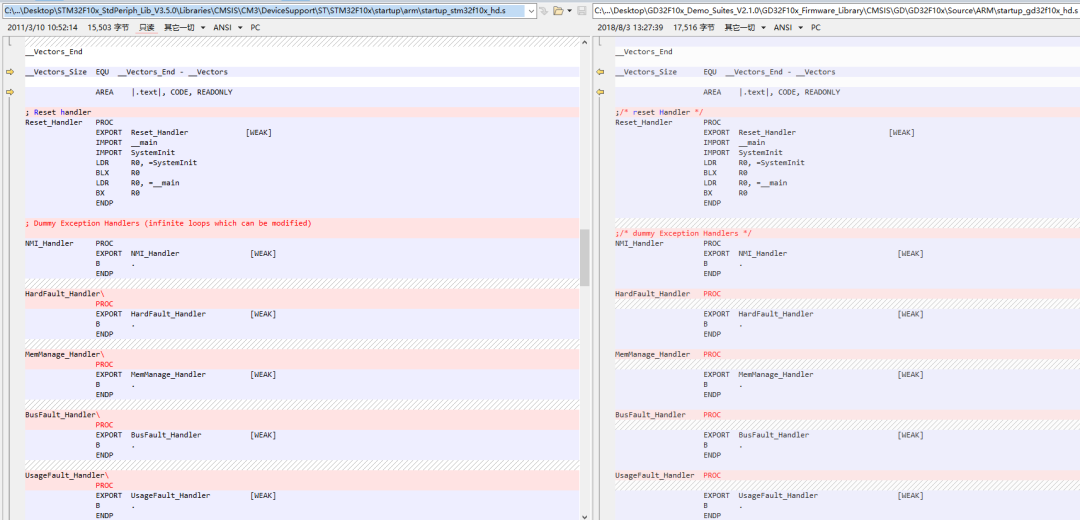
Task: Click the left pane scroll down arrow
Action: click(585, 515)
